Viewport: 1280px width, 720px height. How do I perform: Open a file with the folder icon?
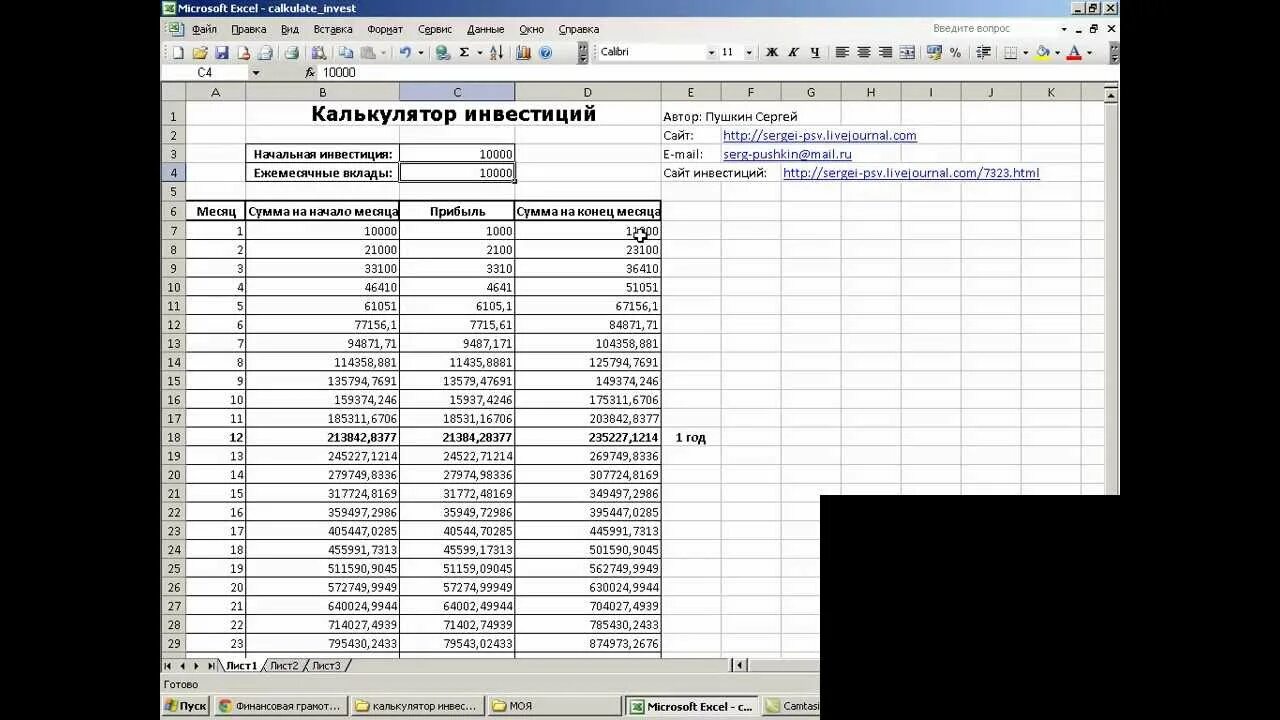pos(200,52)
